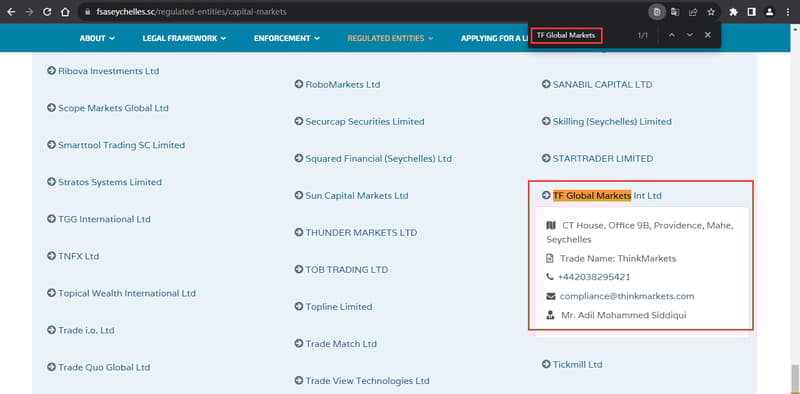Screen dimensions: 800x394
Task: Click the address bar URL
Action: [x=191, y=12]
